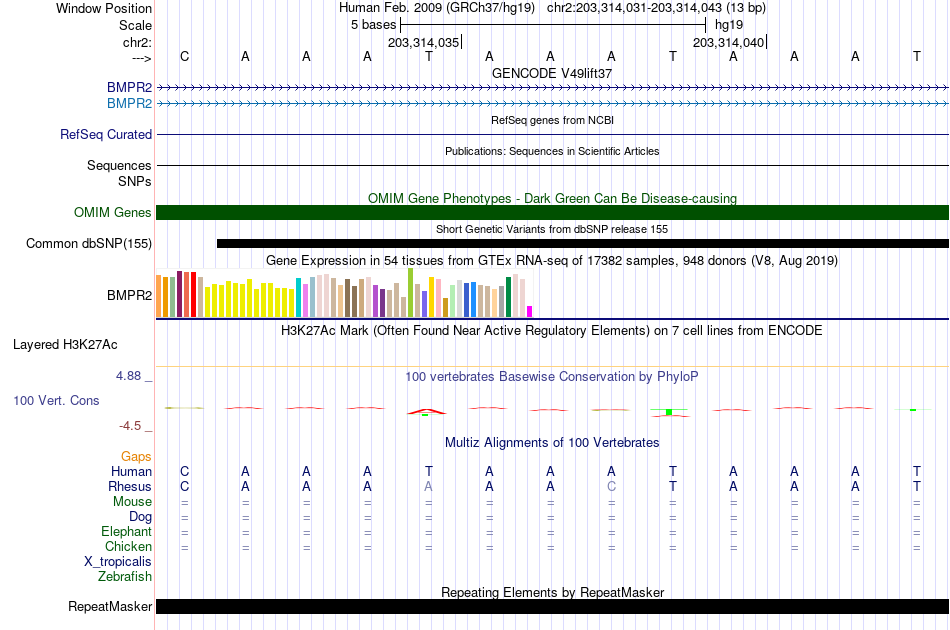Click base C in the chr2 sequence row
Viewport: 950px width, 630px height.
point(185,56)
